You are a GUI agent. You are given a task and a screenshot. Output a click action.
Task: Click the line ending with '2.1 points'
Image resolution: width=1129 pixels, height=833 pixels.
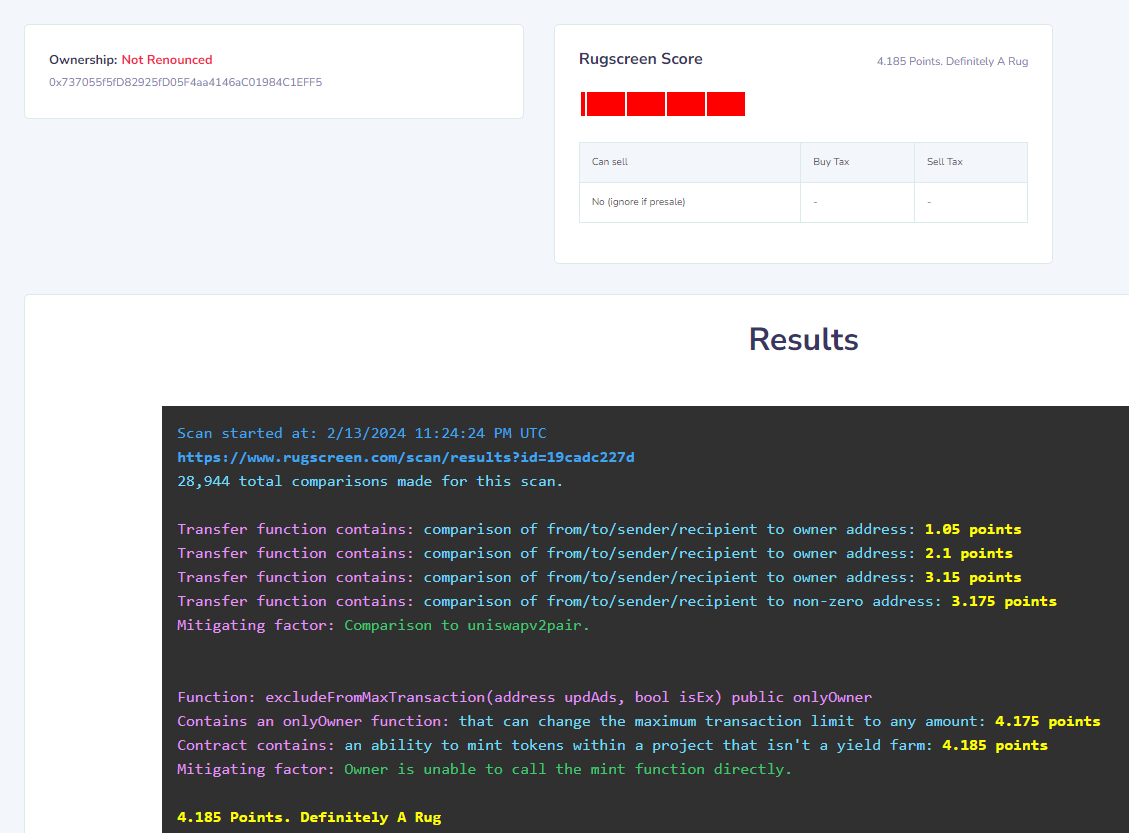595,553
